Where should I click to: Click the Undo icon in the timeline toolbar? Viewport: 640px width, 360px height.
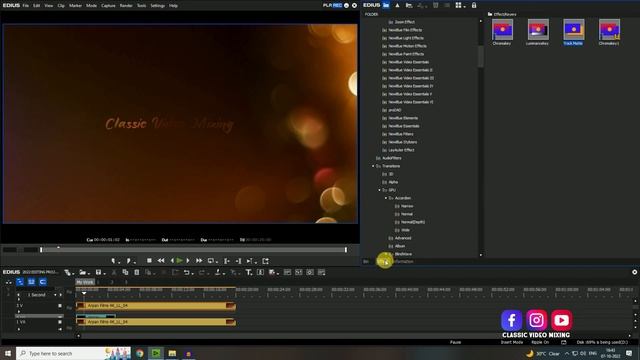click(186, 272)
